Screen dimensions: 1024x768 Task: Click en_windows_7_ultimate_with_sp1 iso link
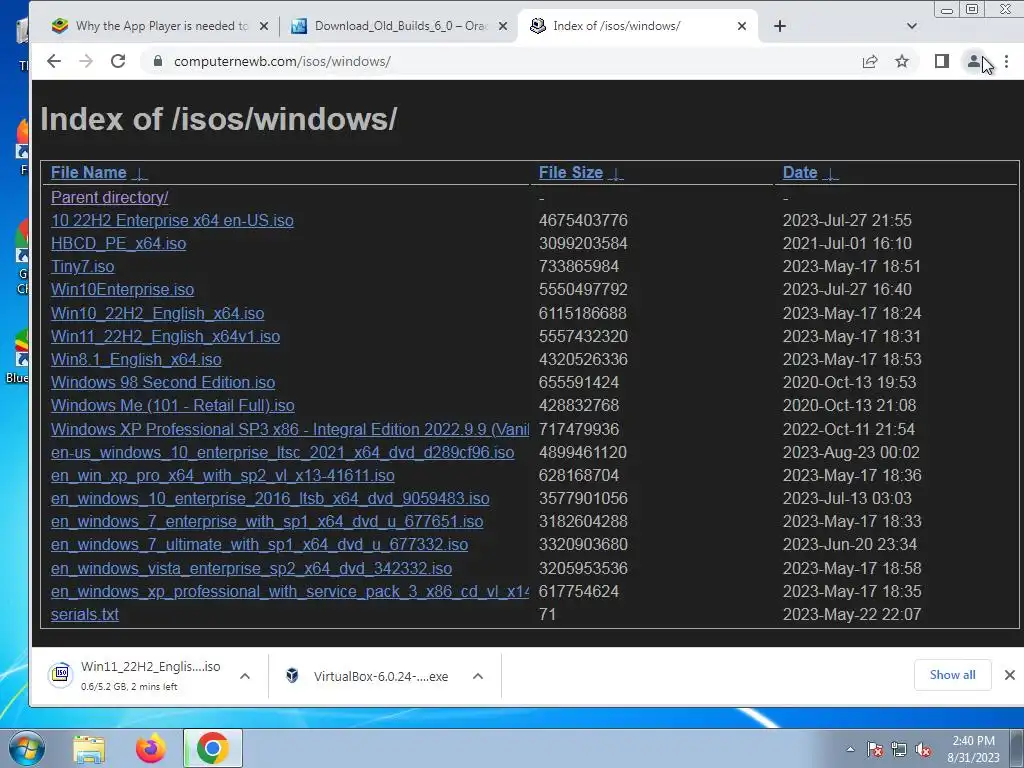(259, 544)
